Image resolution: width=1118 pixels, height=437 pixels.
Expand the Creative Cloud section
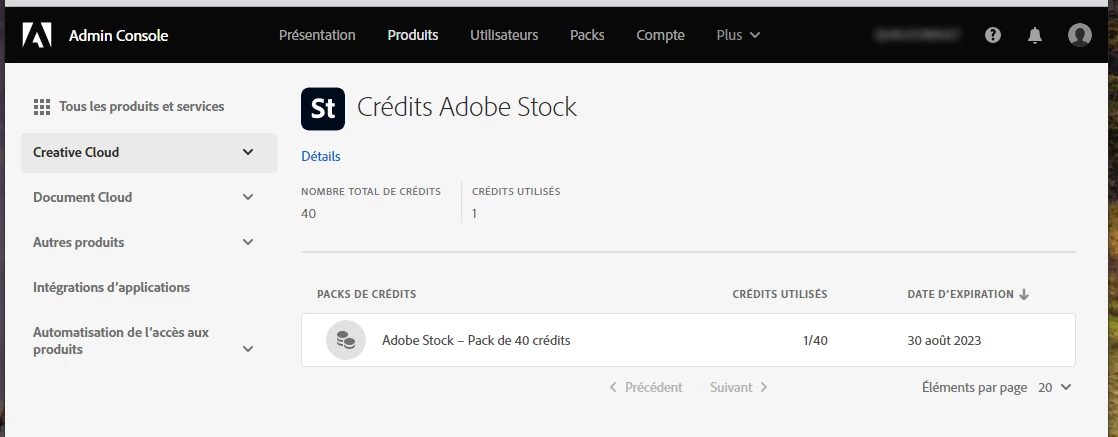248,152
